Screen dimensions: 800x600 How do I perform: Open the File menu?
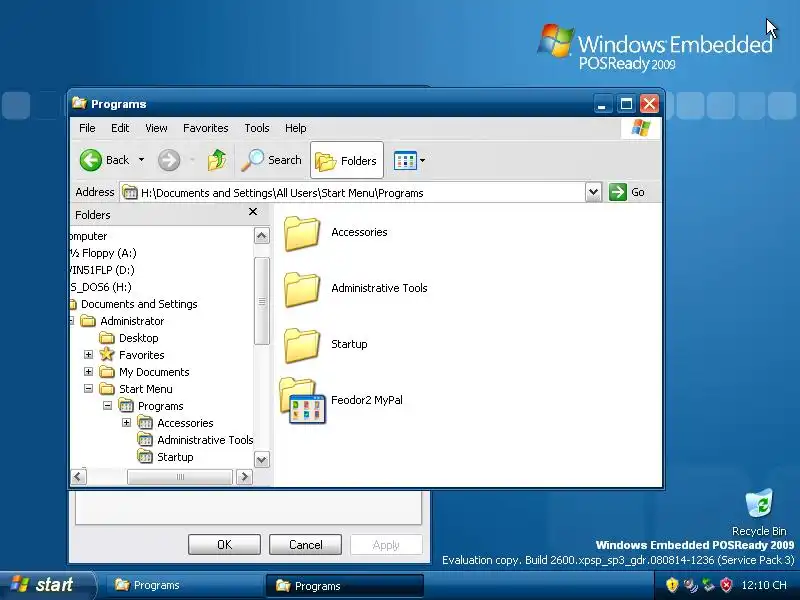click(x=87, y=128)
